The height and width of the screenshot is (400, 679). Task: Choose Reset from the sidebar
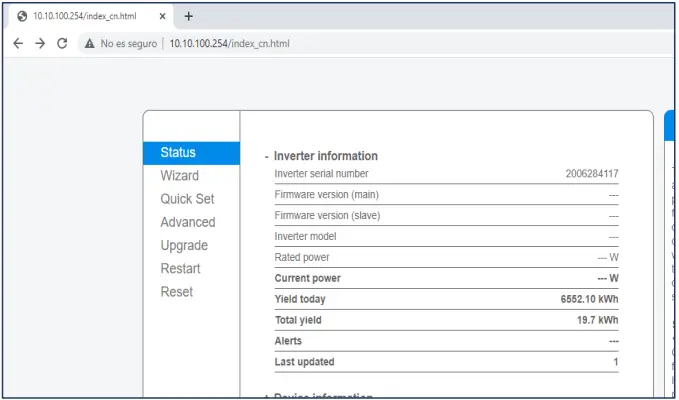point(177,292)
